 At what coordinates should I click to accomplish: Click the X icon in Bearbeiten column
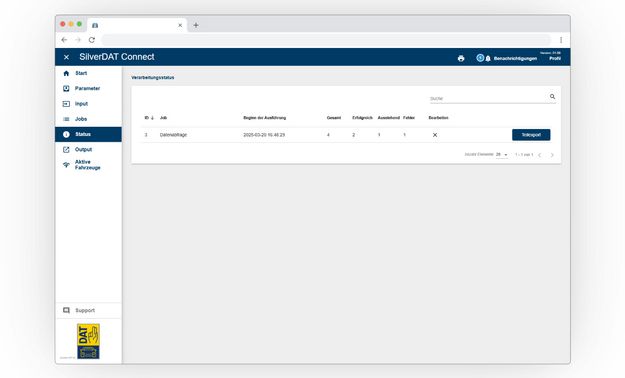point(435,135)
